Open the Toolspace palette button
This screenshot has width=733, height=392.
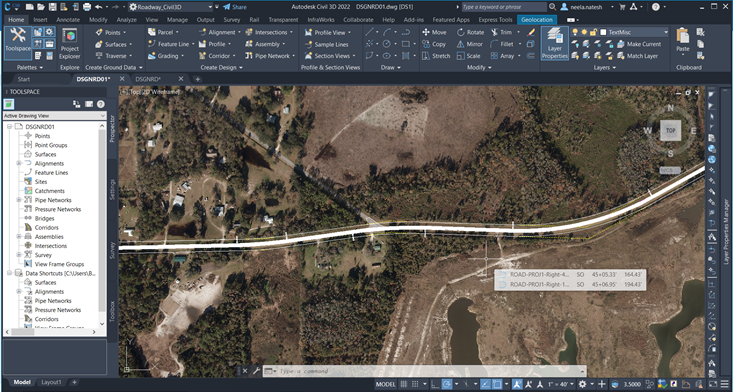pyautogui.click(x=18, y=43)
